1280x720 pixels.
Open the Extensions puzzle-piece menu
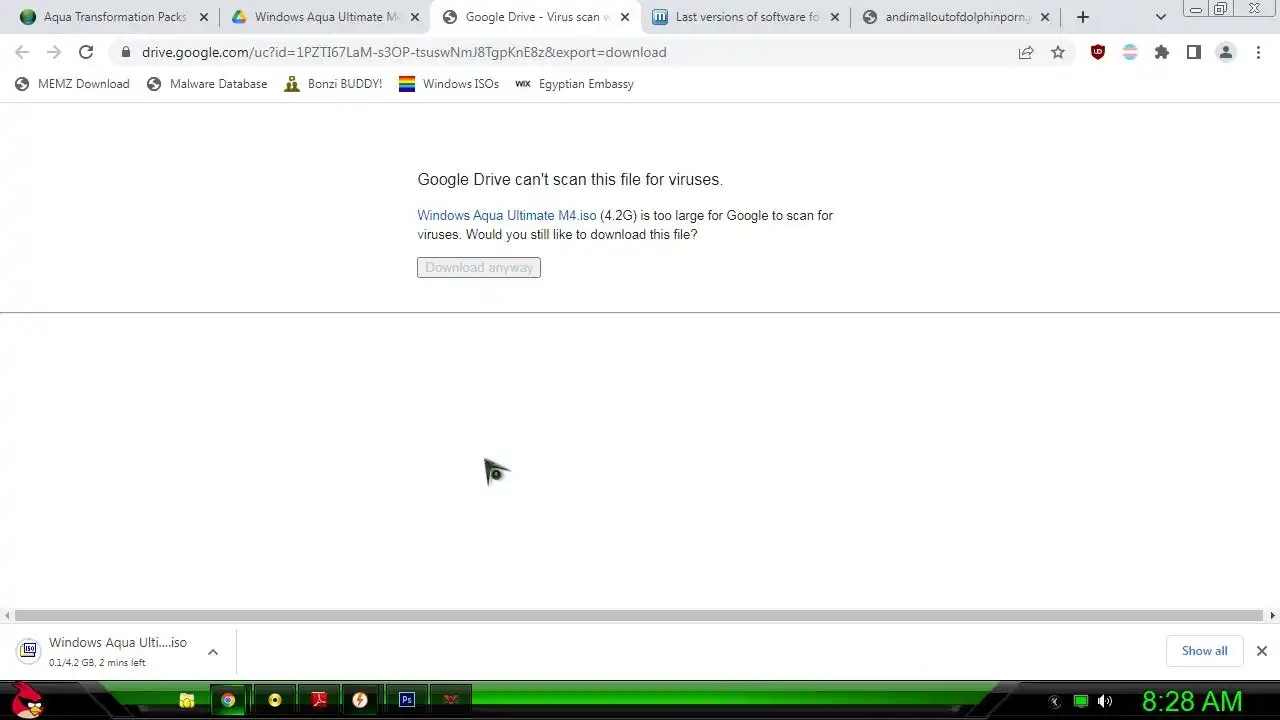1162,52
